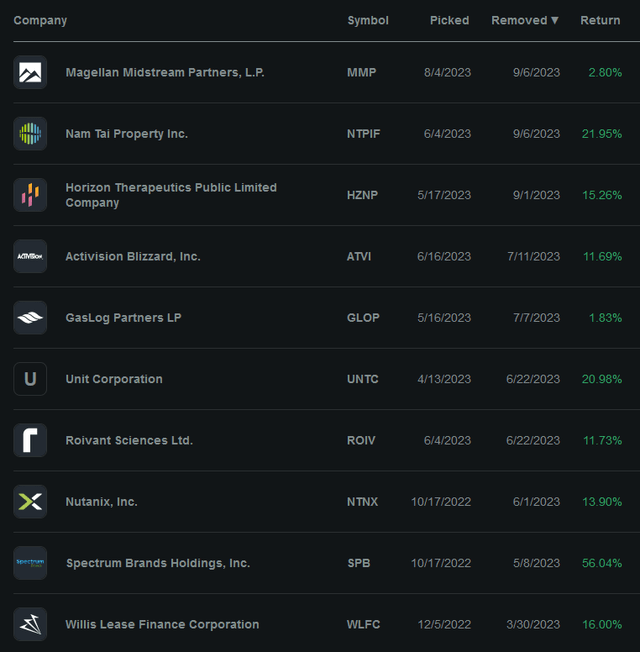This screenshot has width=640, height=652.
Task: Sort by the Picked column header
Action: pos(450,20)
